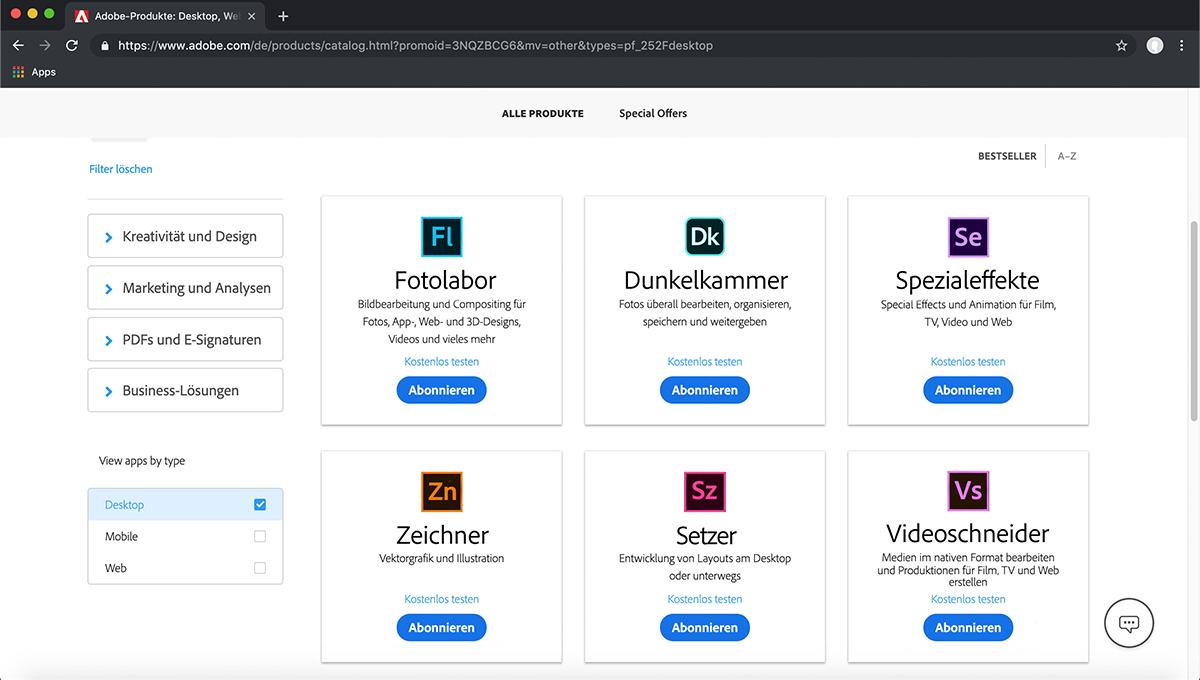
Task: Open the Chrome profile avatar
Action: tap(1155, 45)
